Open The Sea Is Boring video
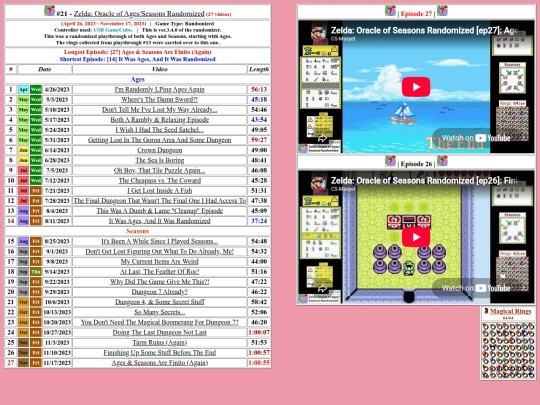 pos(159,160)
